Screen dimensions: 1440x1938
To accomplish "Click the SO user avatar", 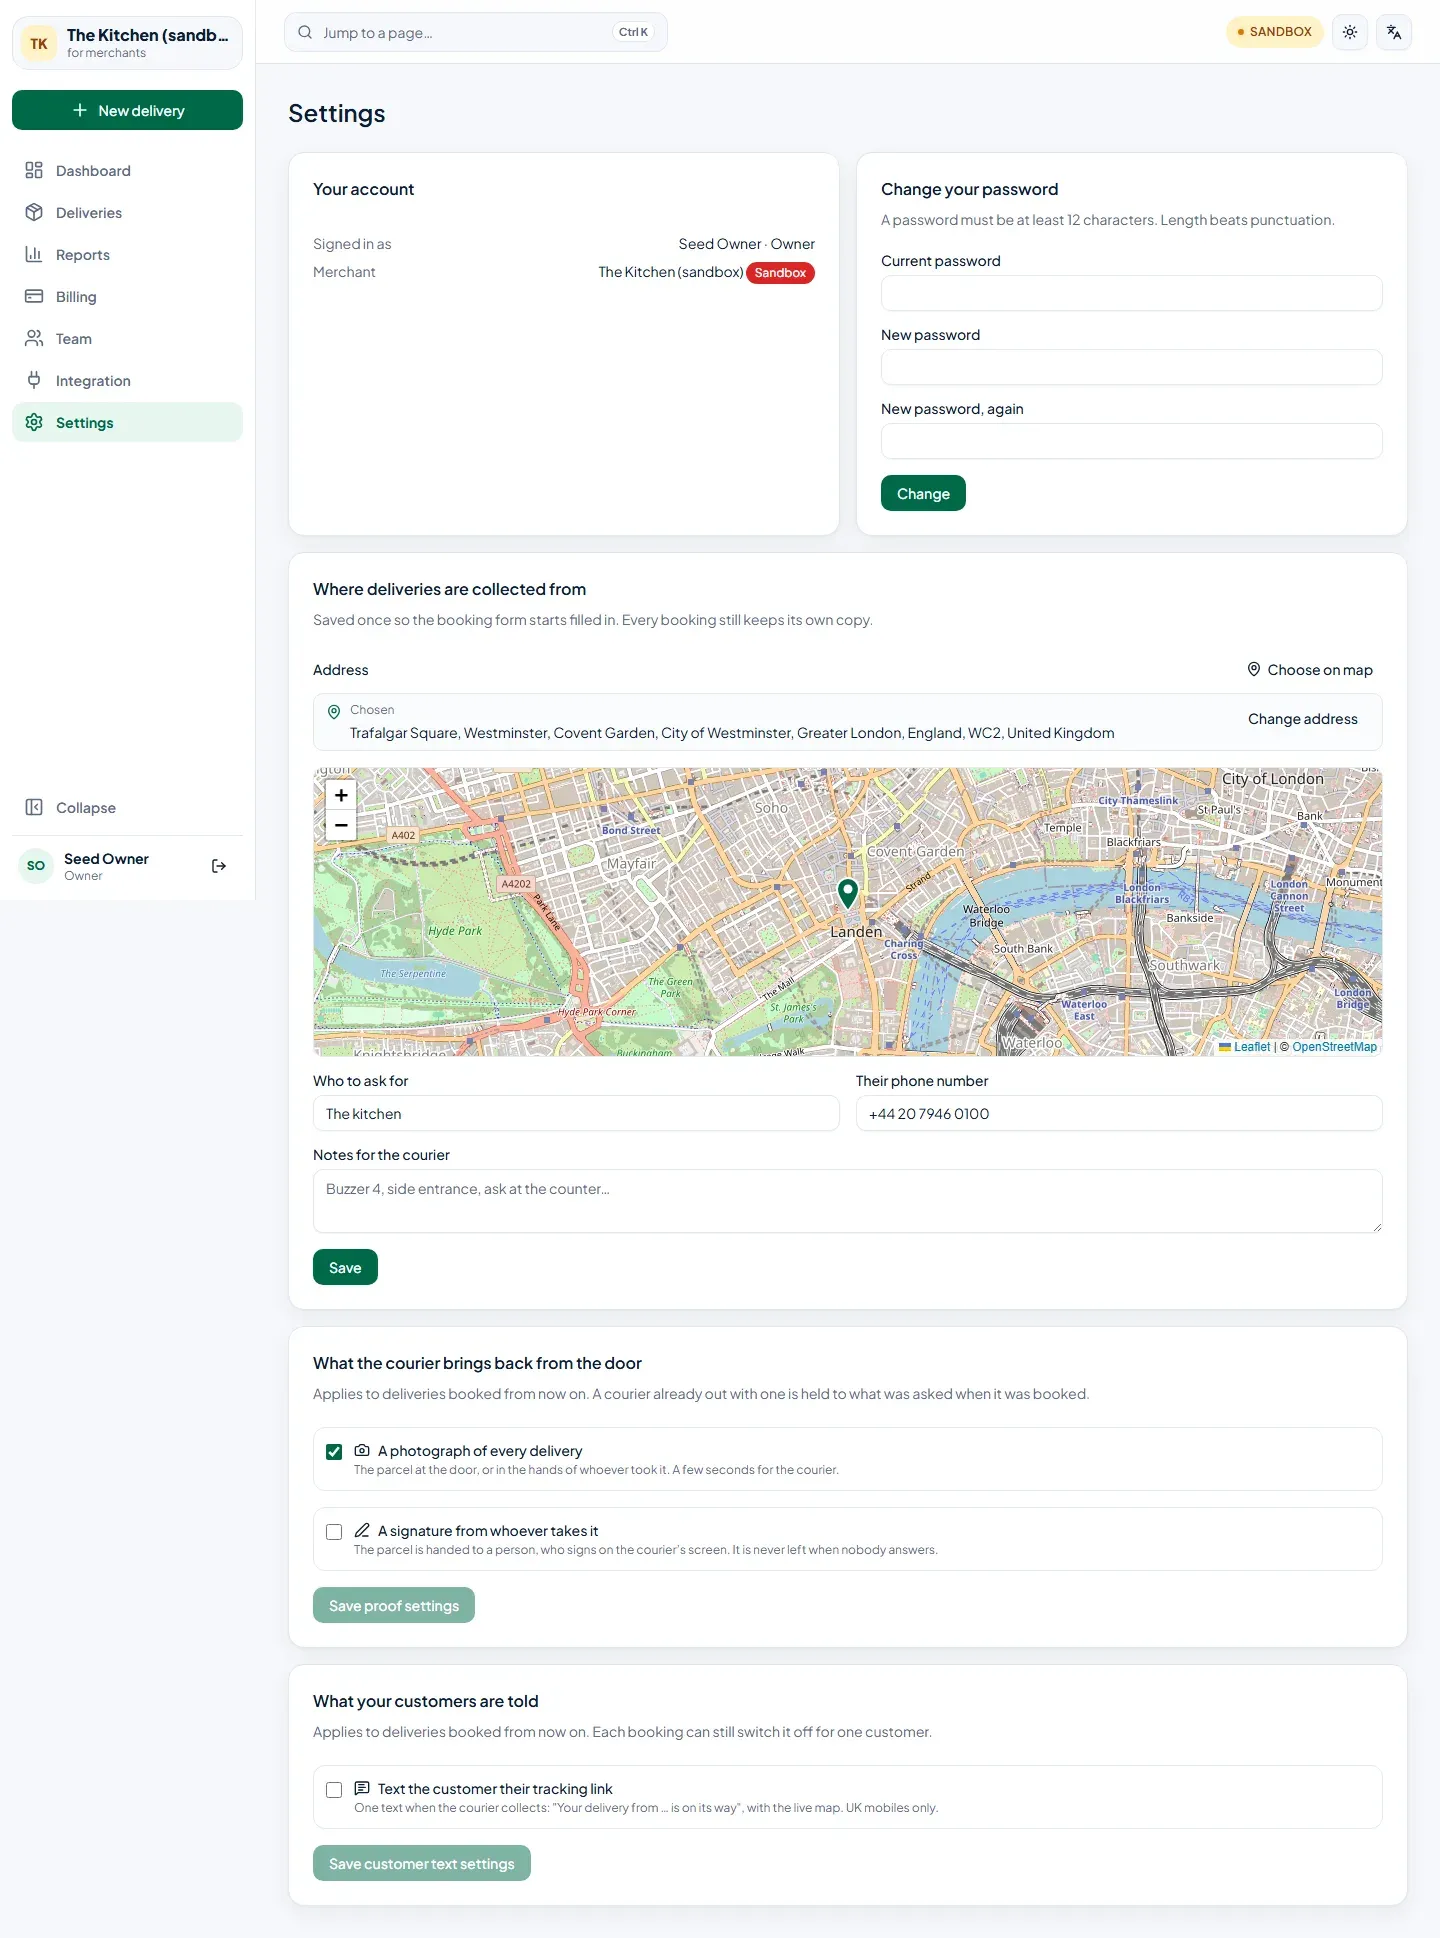I will pyautogui.click(x=36, y=866).
